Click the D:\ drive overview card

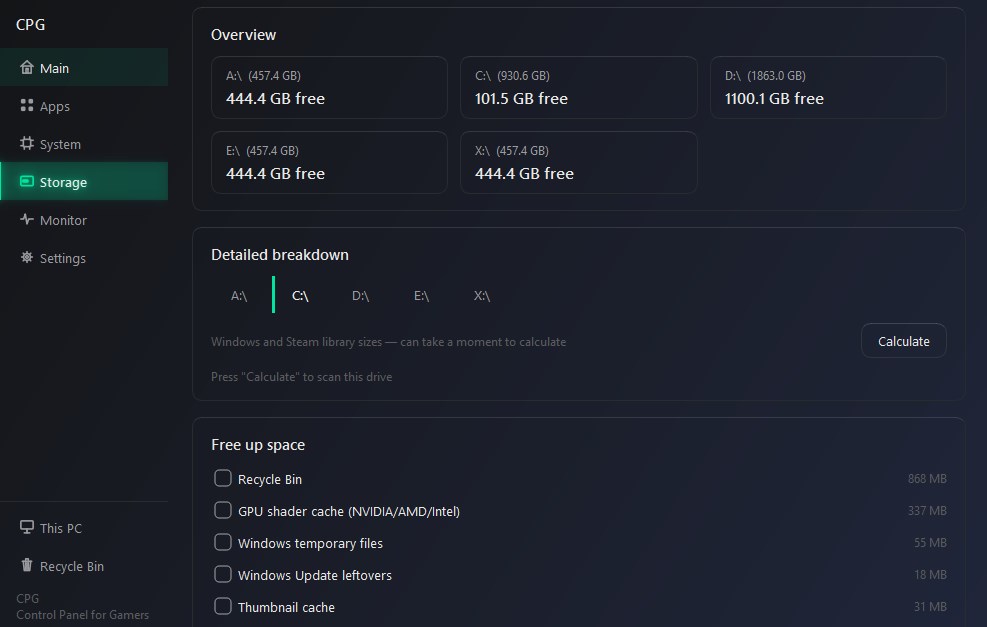tap(828, 88)
